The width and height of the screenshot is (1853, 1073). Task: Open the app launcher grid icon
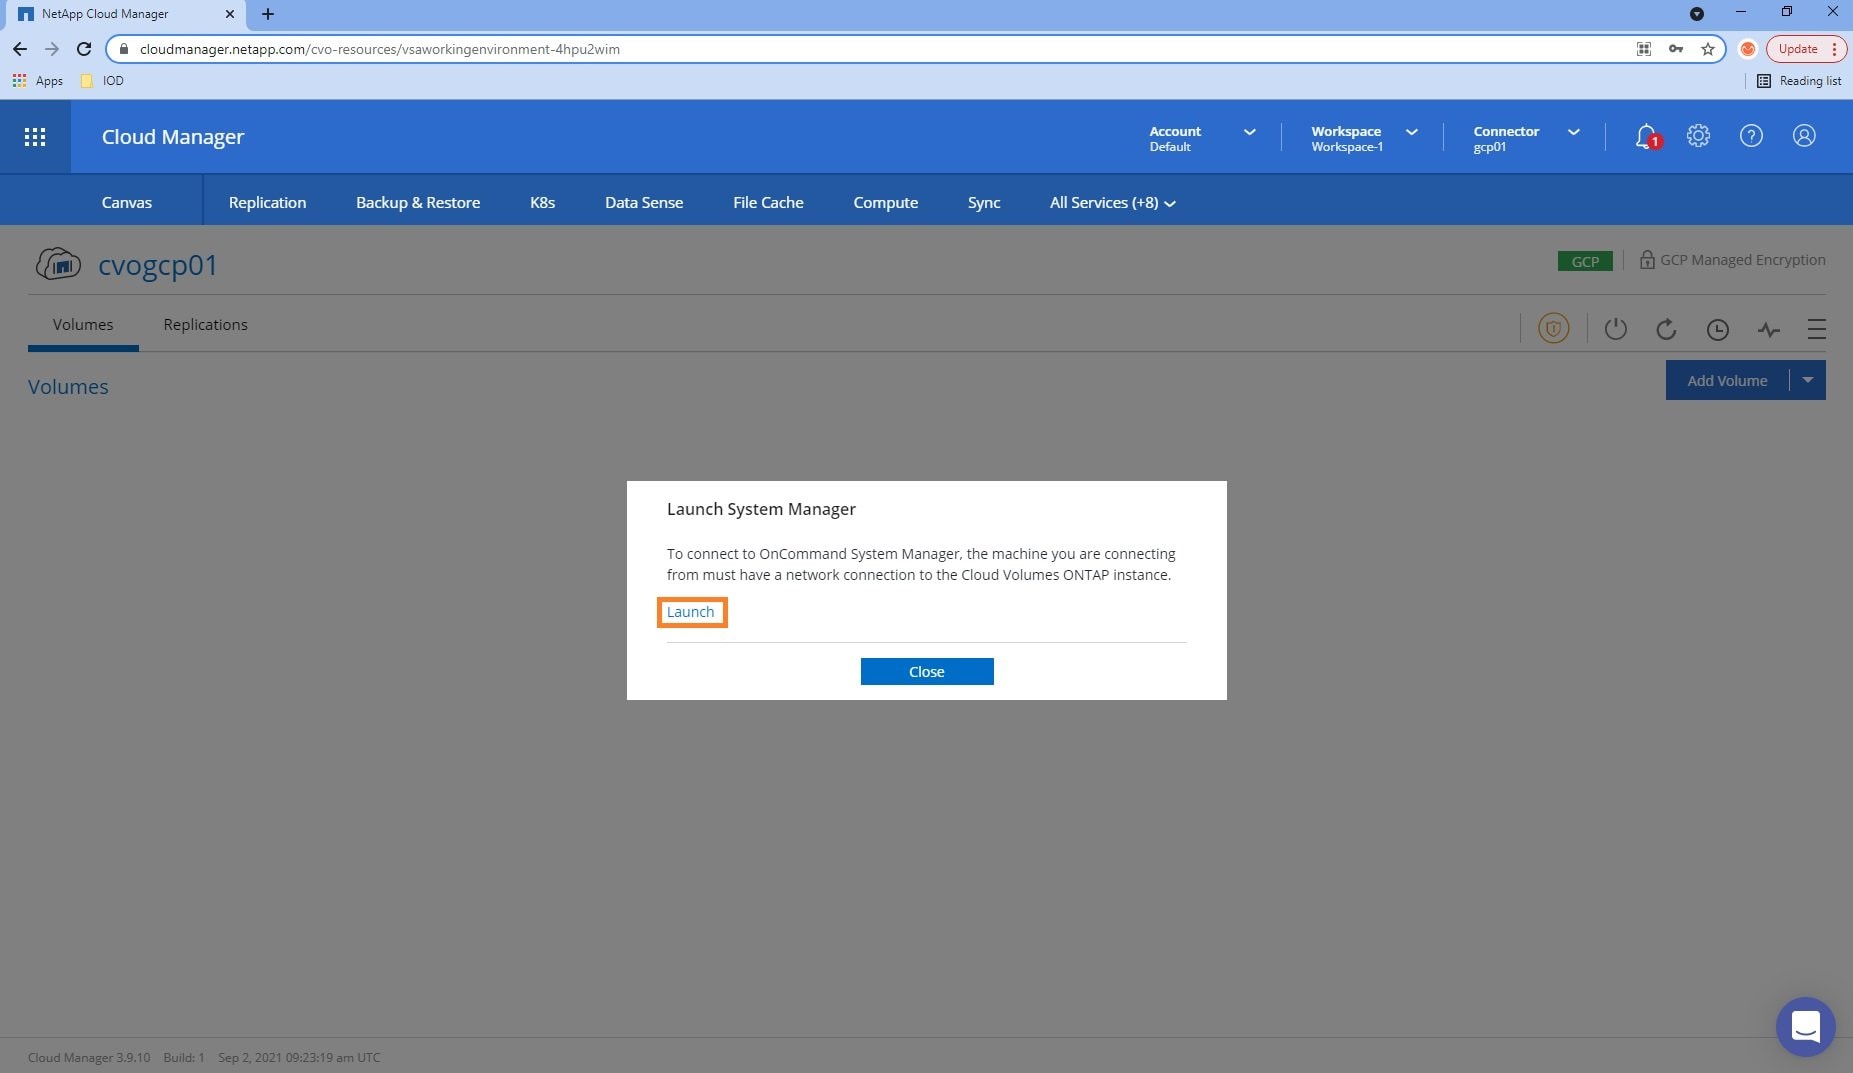click(35, 137)
